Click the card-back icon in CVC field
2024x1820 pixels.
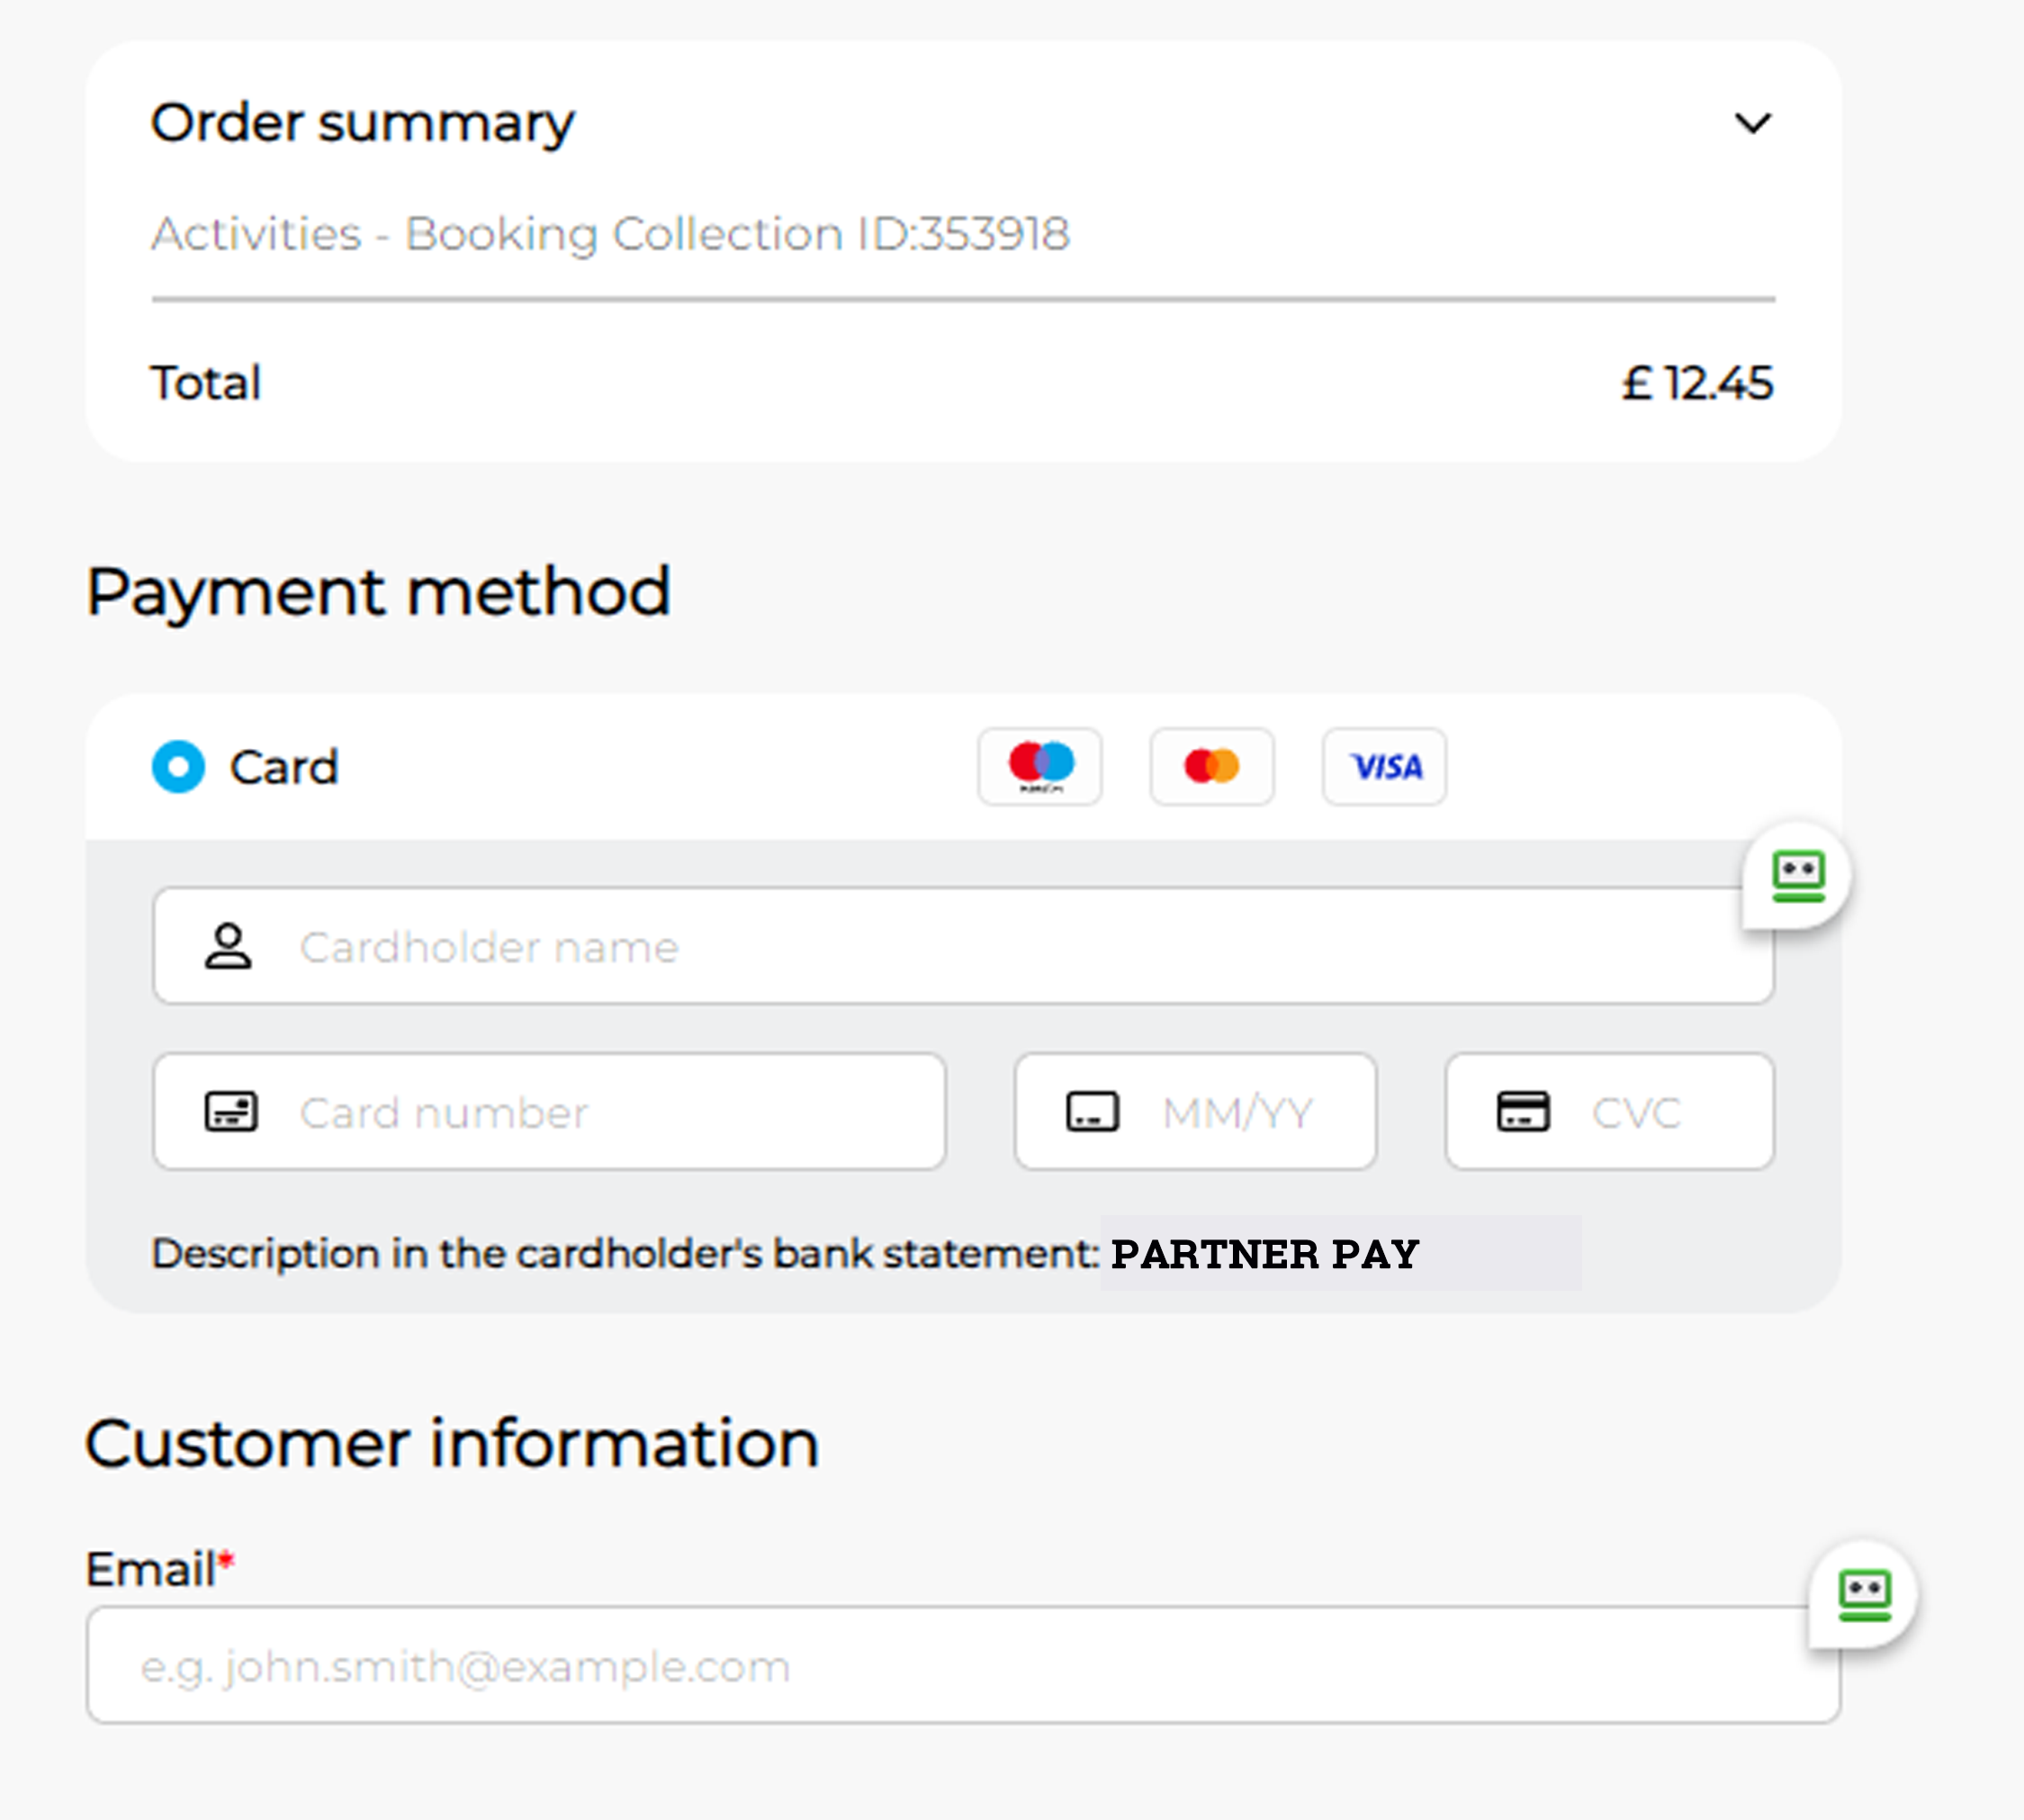(x=1523, y=1112)
